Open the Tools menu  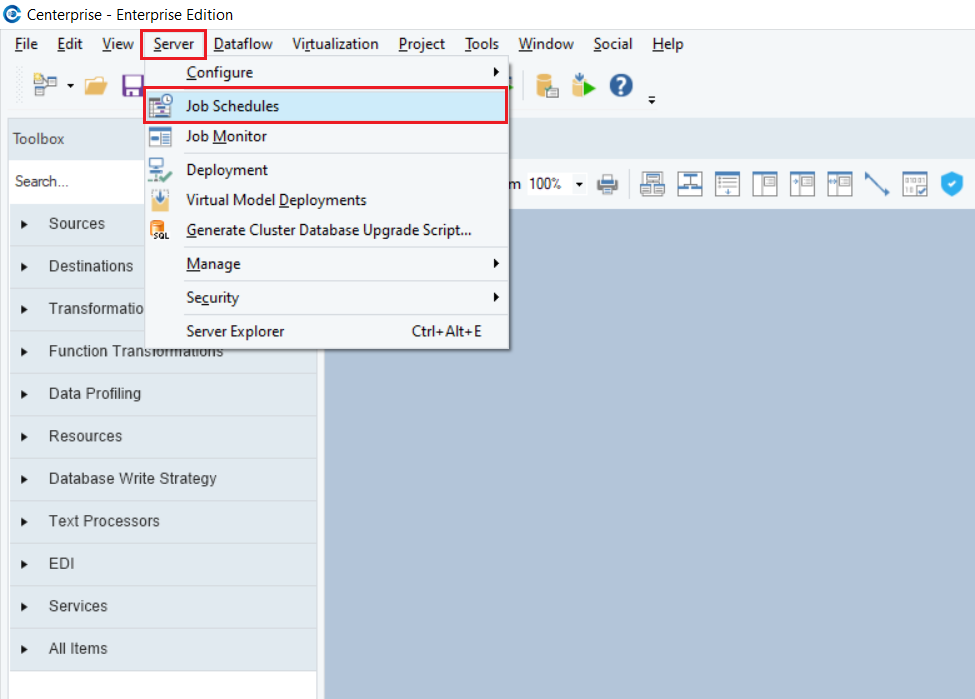tap(482, 44)
